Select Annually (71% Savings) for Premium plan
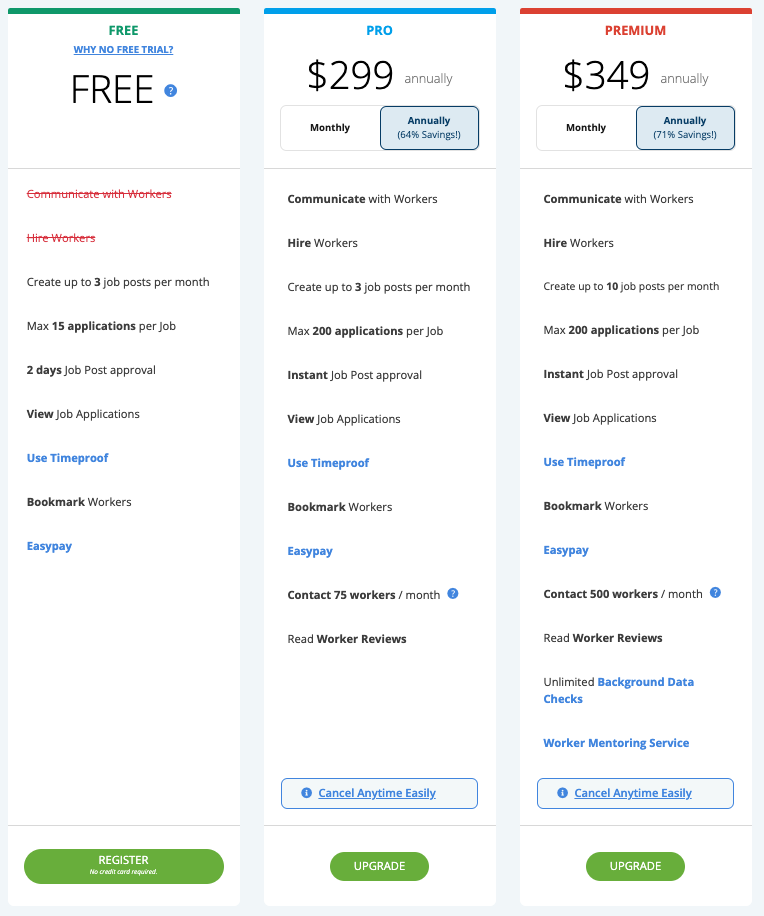764x916 pixels. tap(685, 127)
